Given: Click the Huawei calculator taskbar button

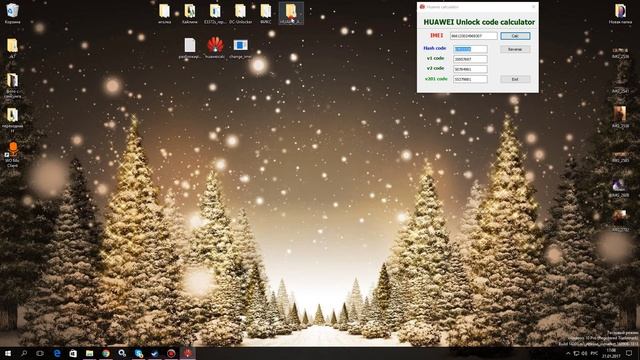Looking at the screenshot, I should 187,353.
